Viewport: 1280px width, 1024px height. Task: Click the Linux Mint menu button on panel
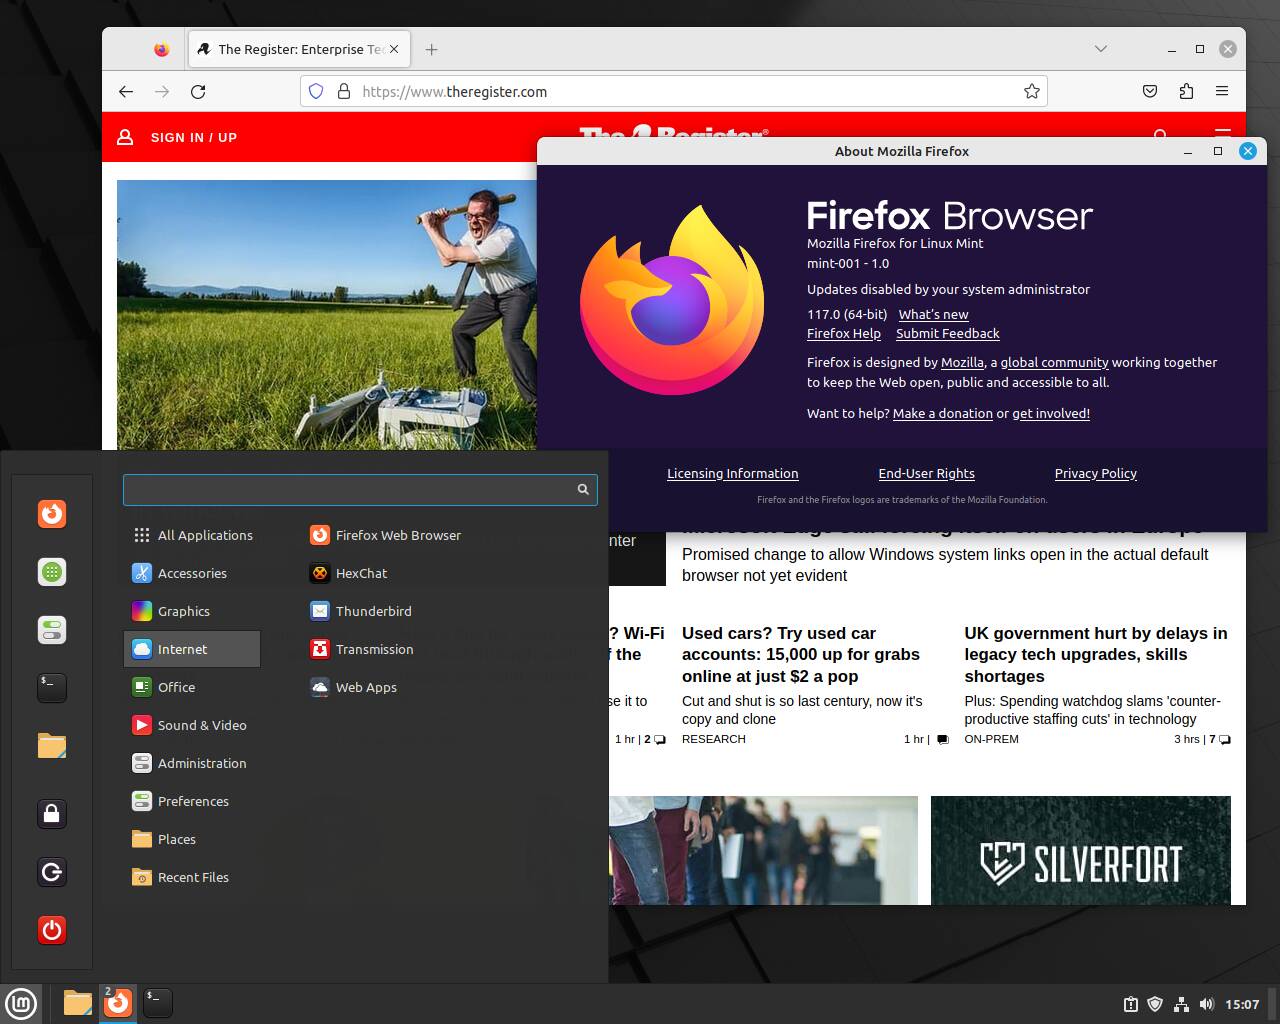tap(21, 1003)
